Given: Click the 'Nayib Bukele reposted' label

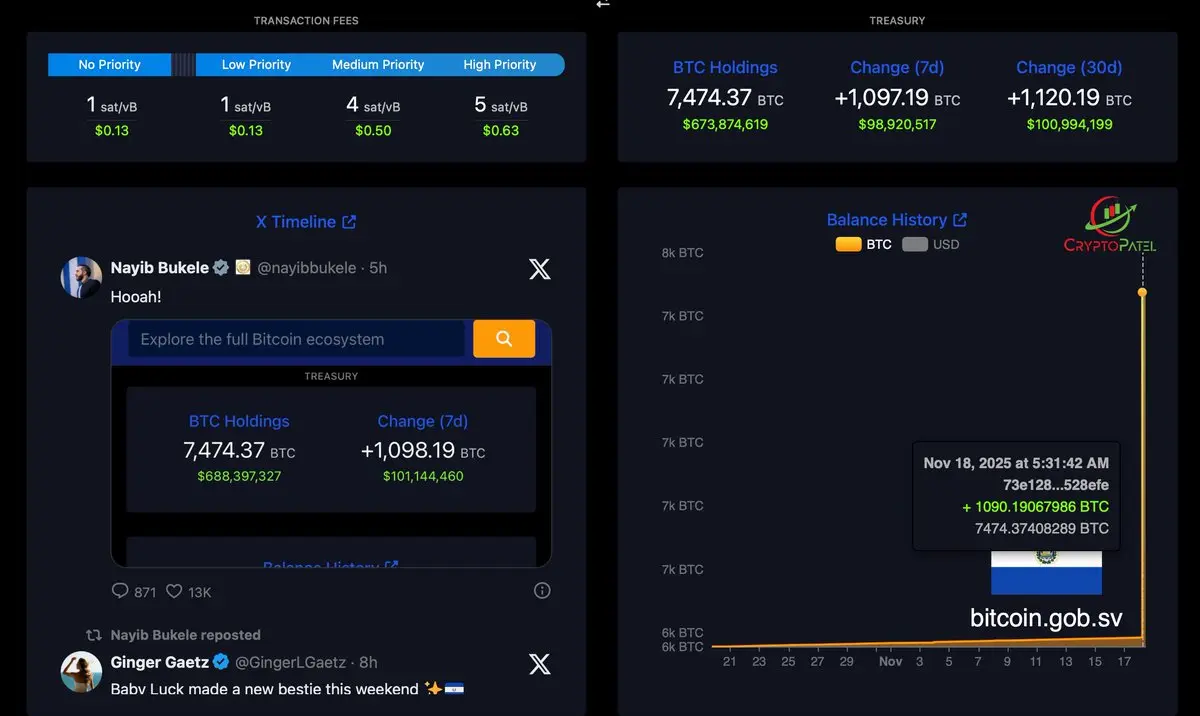Looking at the screenshot, I should (186, 635).
